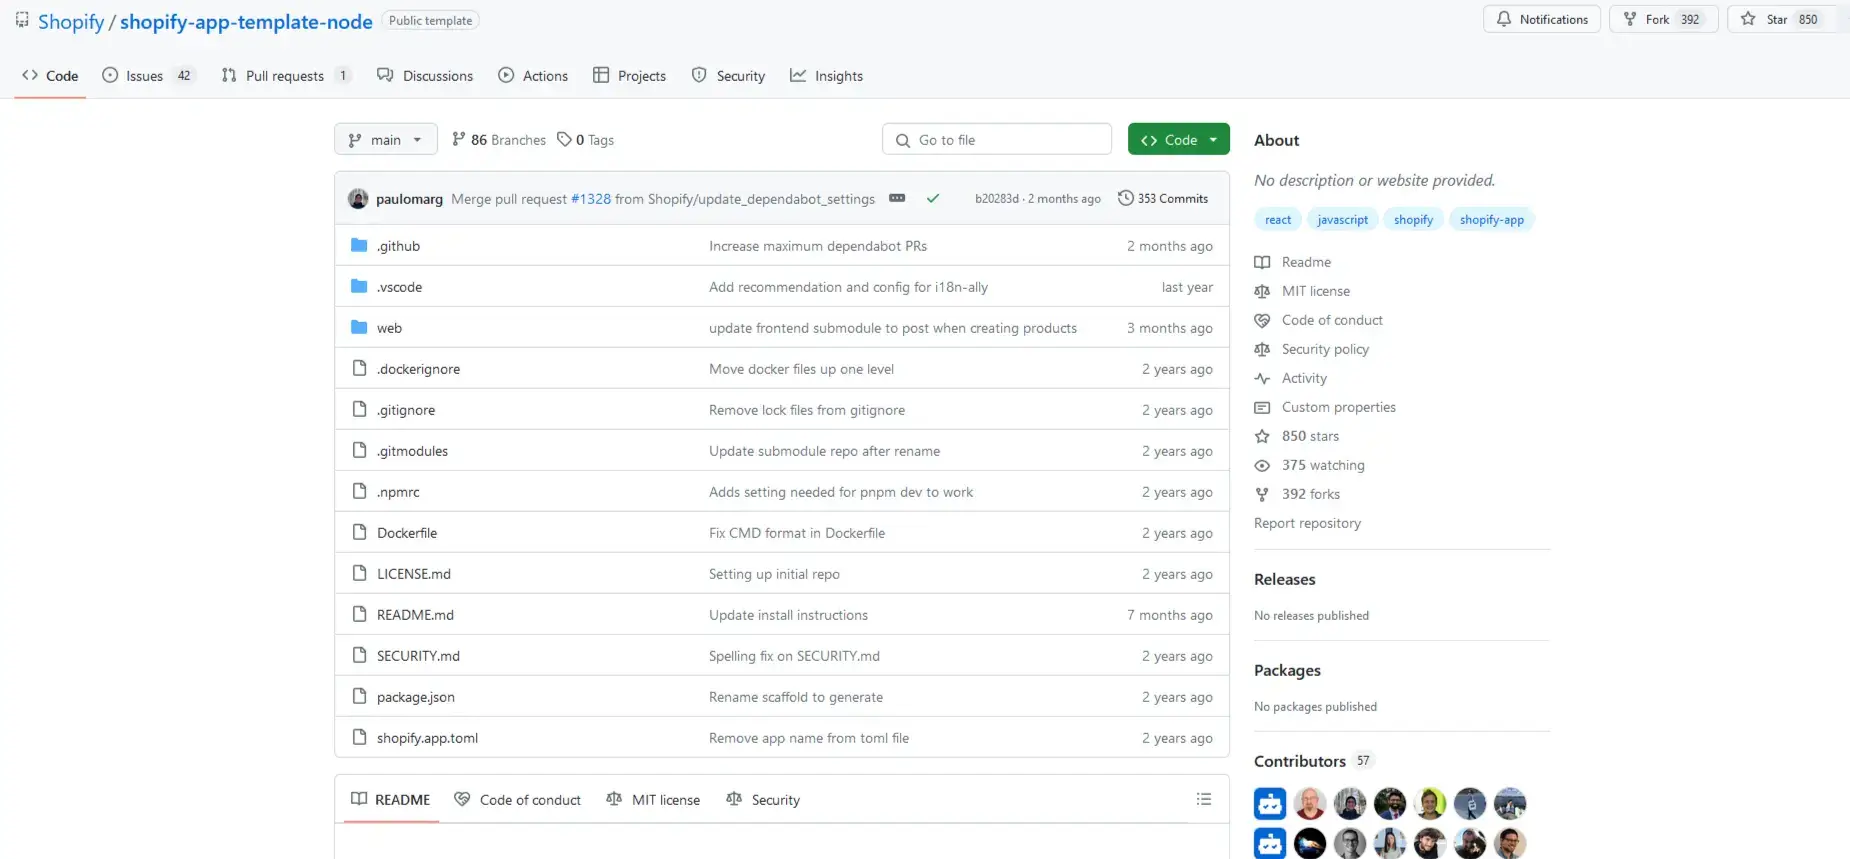Click the search icon in Go to file
Viewport: 1850px width, 859px height.
902,140
